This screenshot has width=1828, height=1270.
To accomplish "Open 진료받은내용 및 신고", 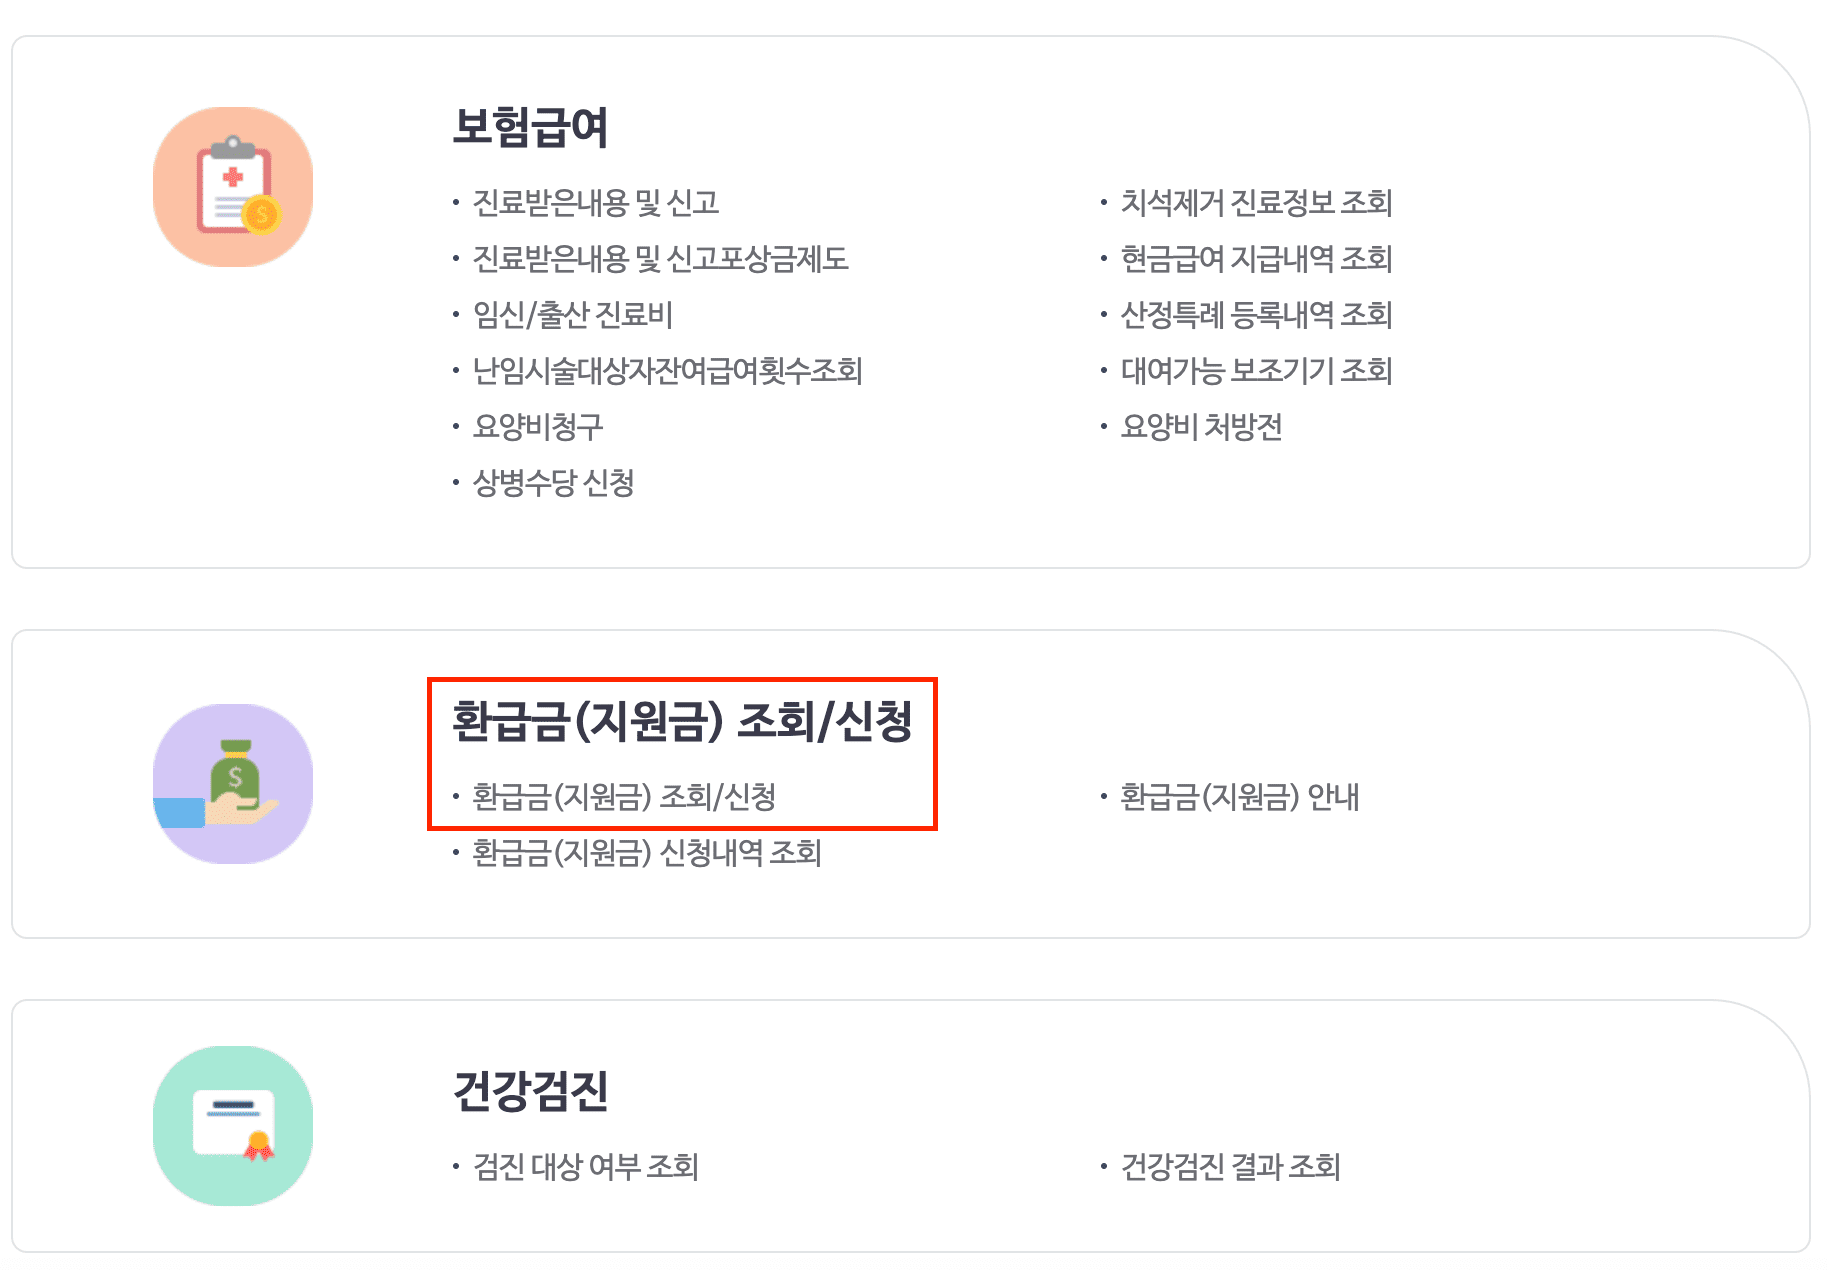I will (x=596, y=203).
